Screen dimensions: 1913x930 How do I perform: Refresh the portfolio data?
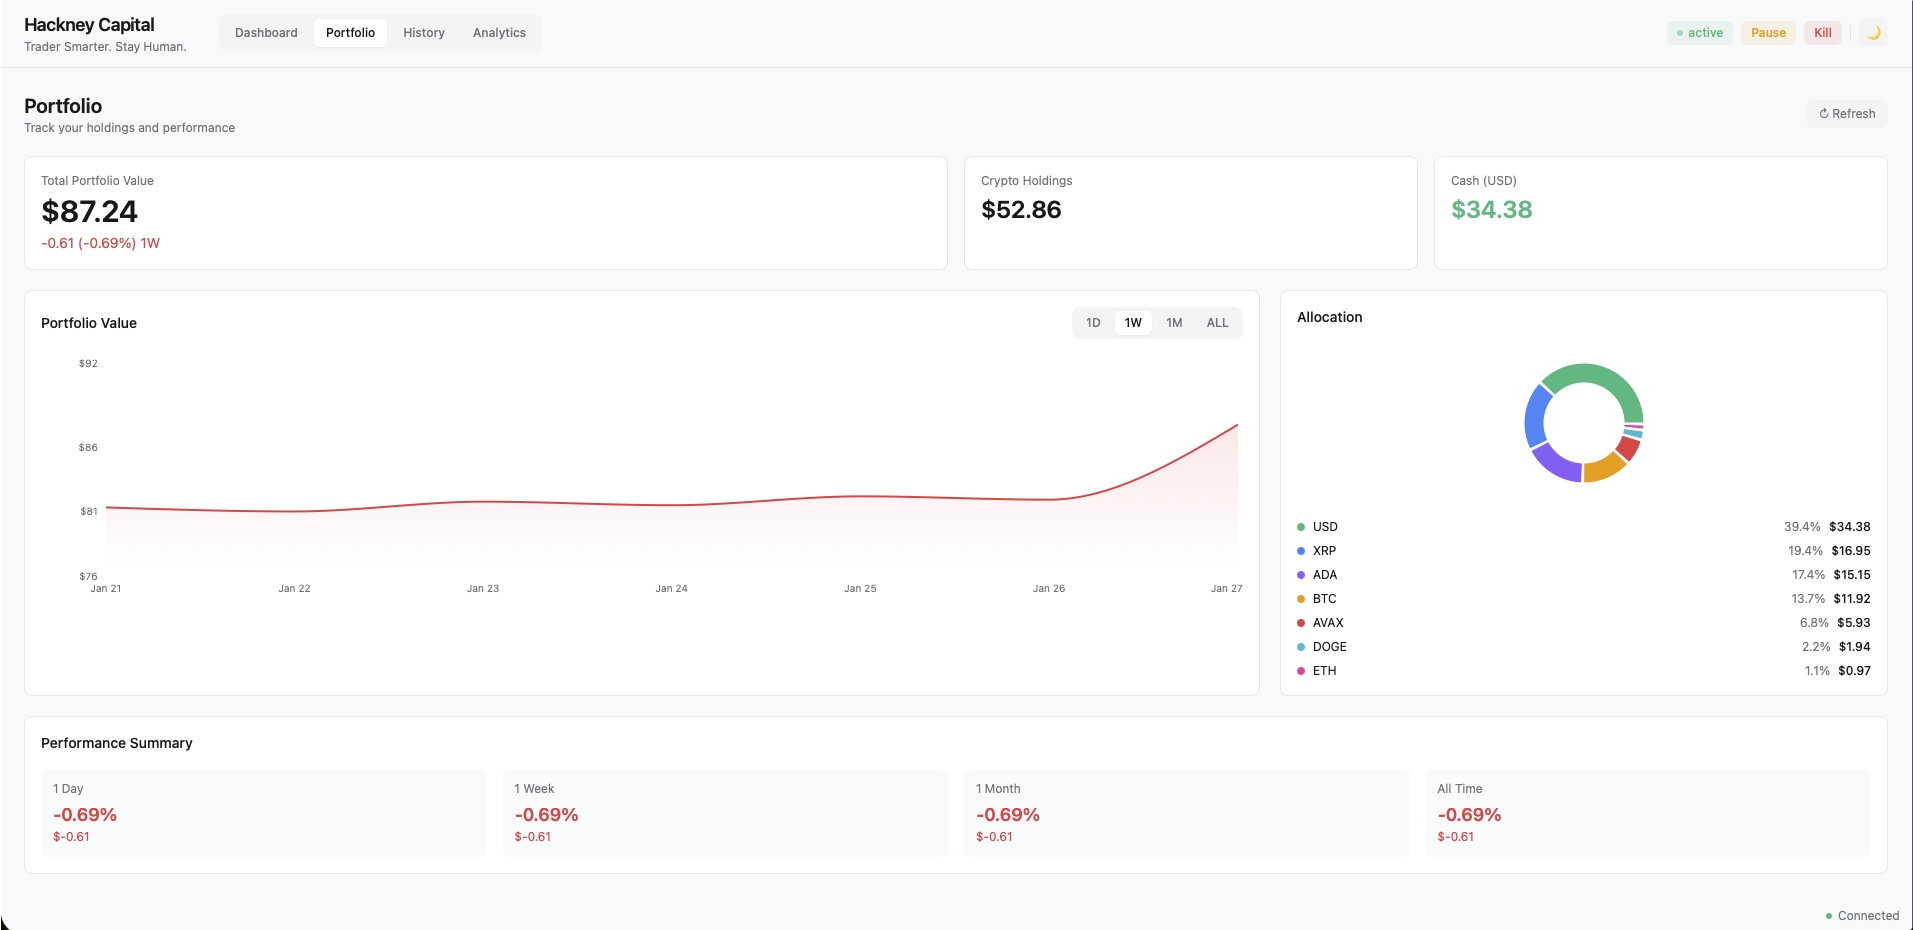1846,114
